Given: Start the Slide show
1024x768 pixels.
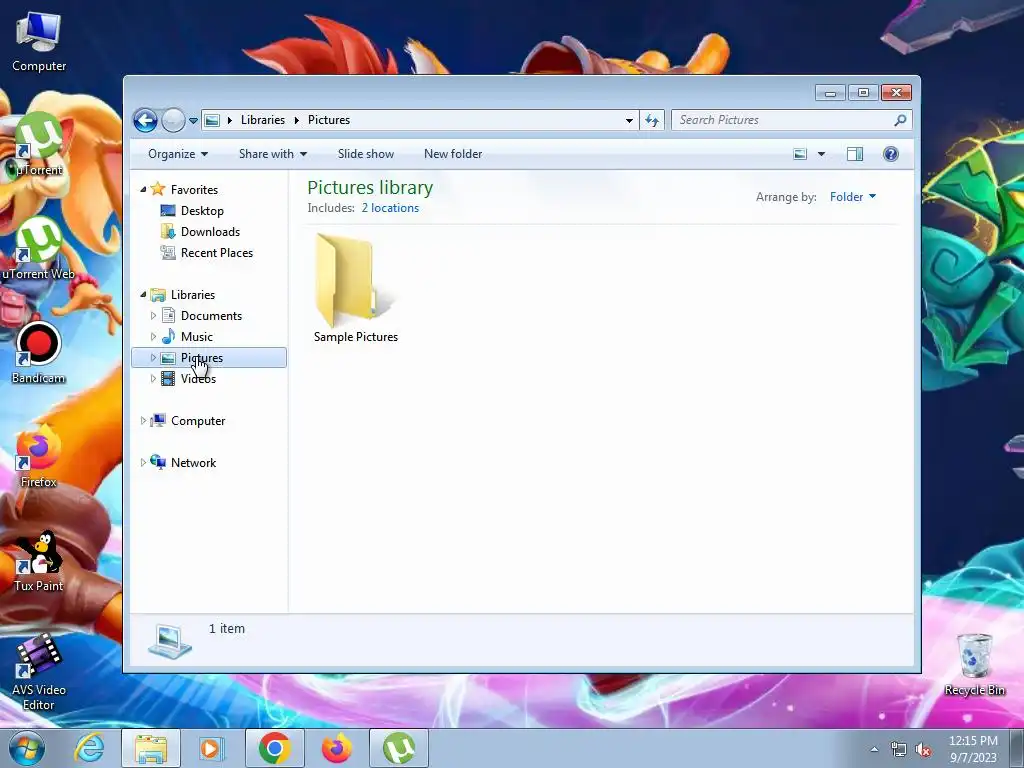Looking at the screenshot, I should click(366, 154).
